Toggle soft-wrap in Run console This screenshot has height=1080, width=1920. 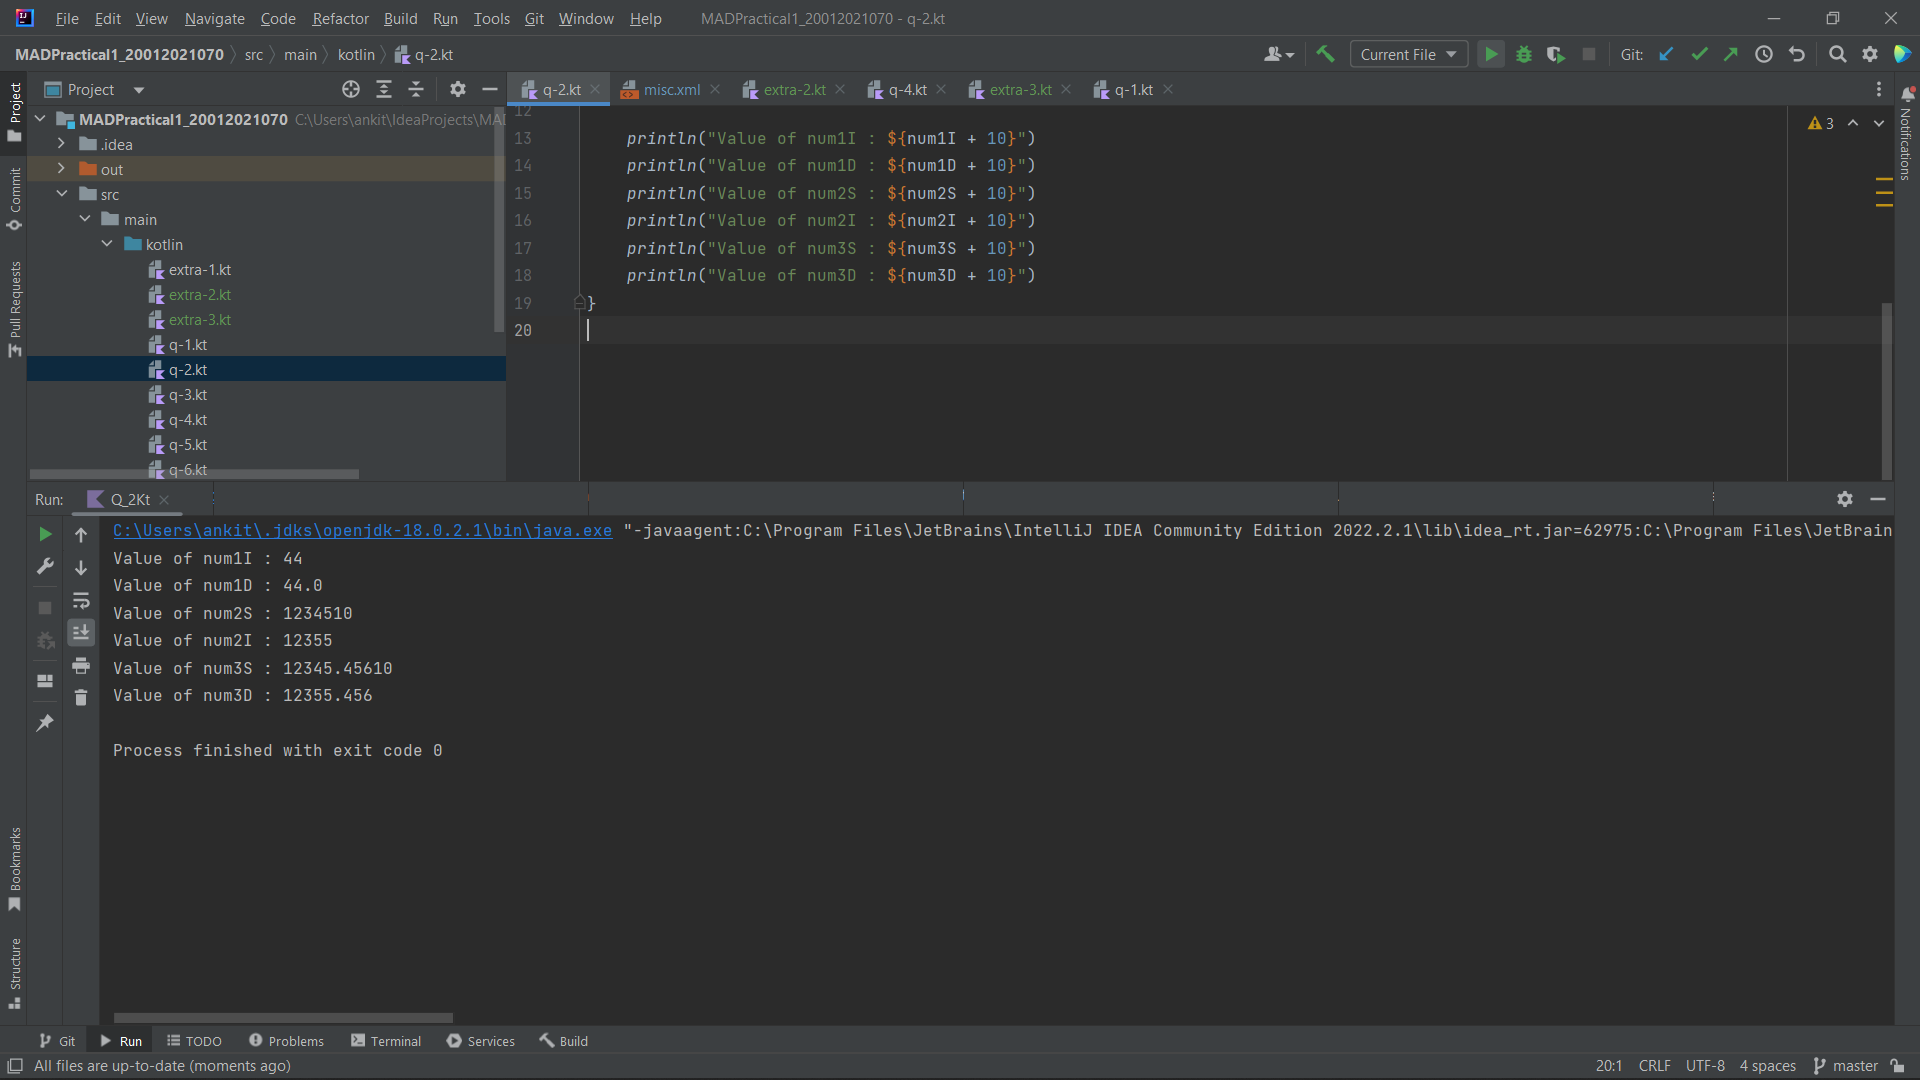pos(81,601)
